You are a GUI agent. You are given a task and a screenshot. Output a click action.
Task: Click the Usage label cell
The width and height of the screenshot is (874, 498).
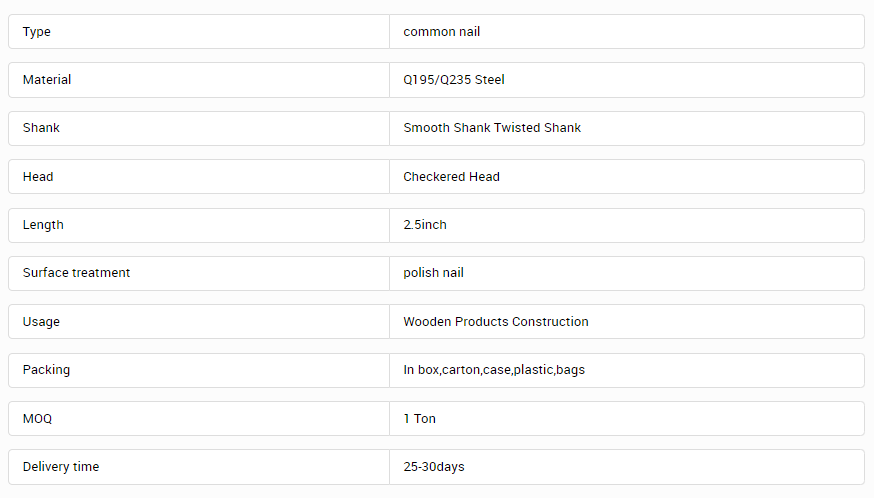198,322
